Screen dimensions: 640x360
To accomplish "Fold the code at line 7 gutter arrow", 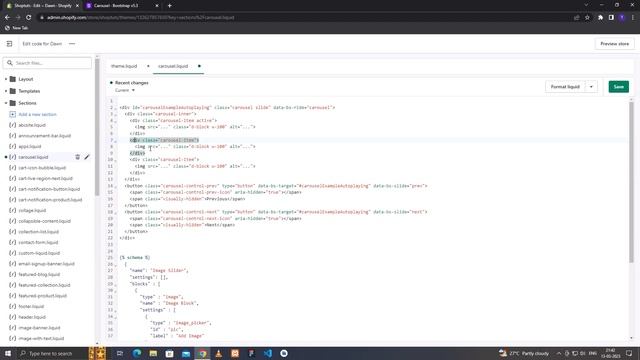I will [116, 140].
